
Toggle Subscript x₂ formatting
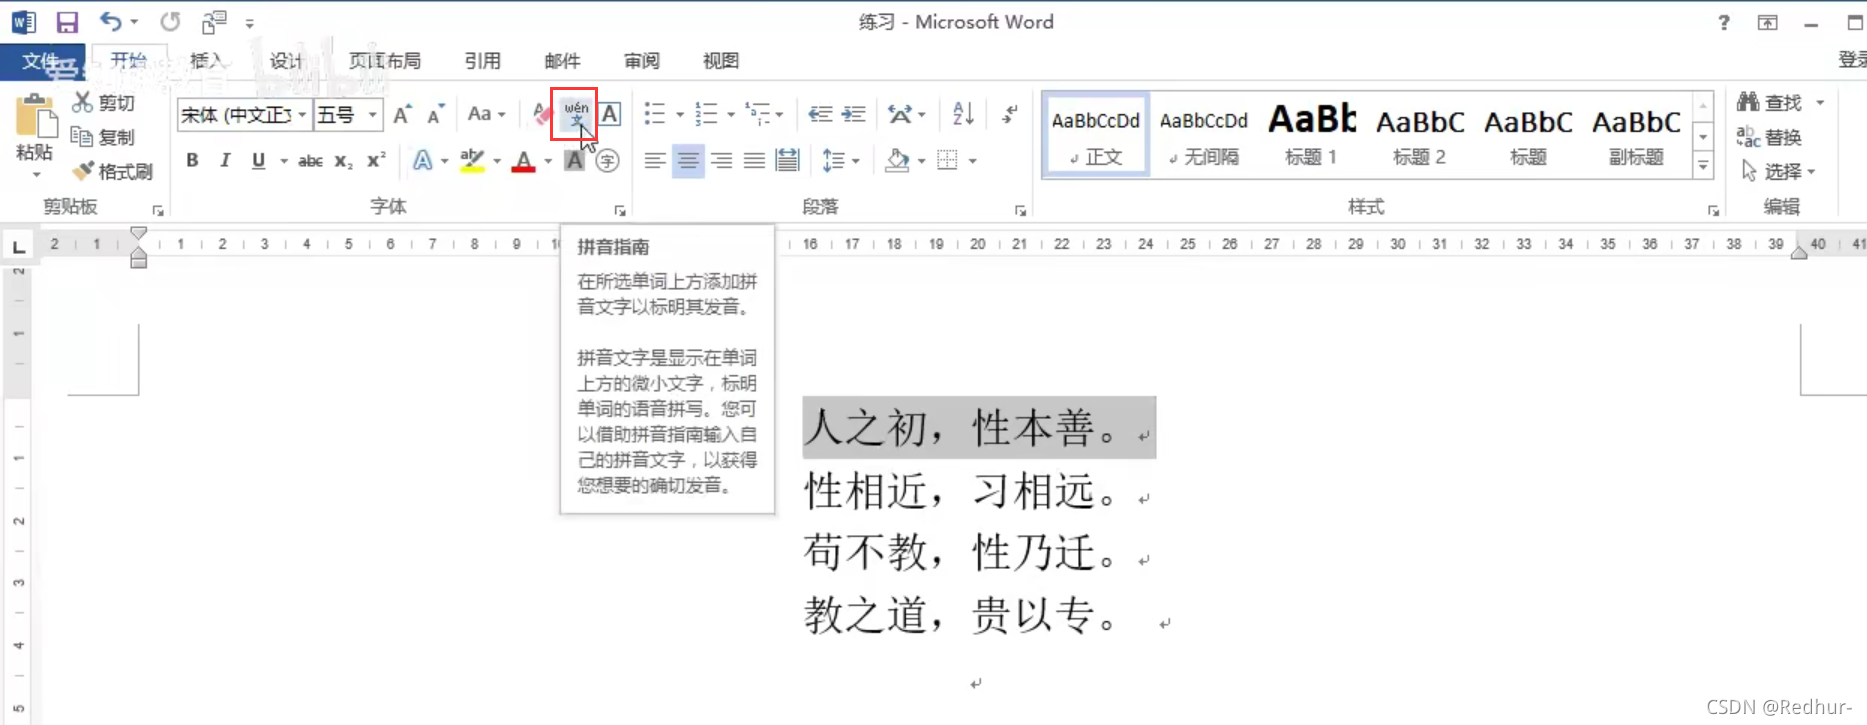point(343,160)
